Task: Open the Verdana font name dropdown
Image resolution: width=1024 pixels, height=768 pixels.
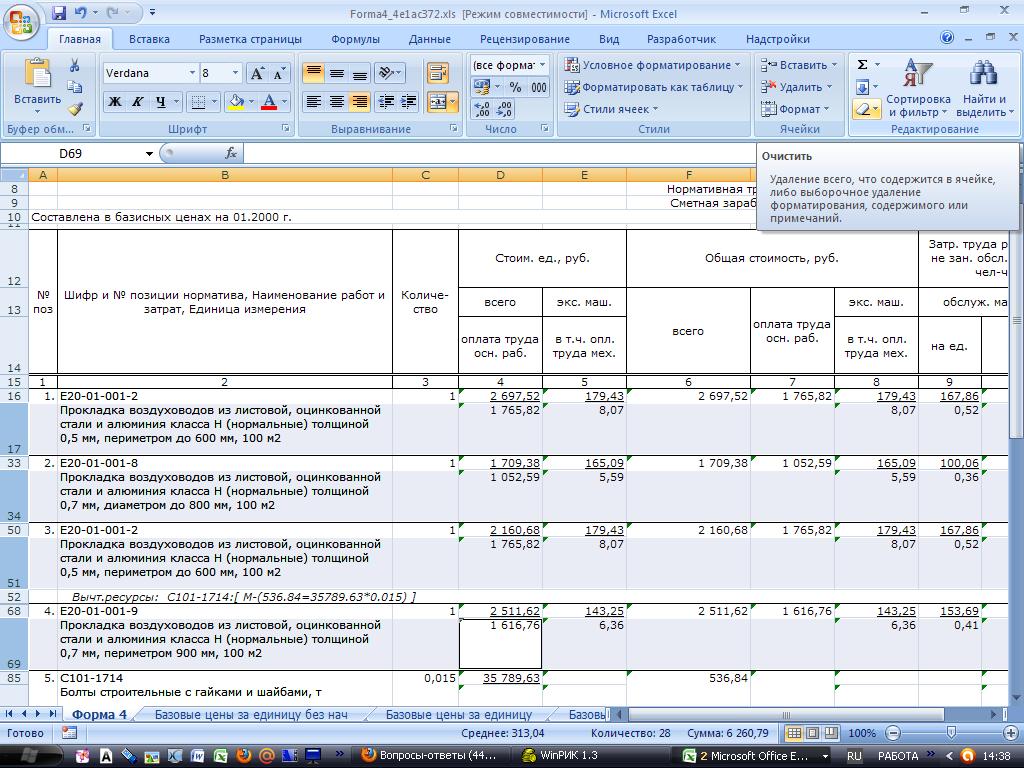Action: 192,74
